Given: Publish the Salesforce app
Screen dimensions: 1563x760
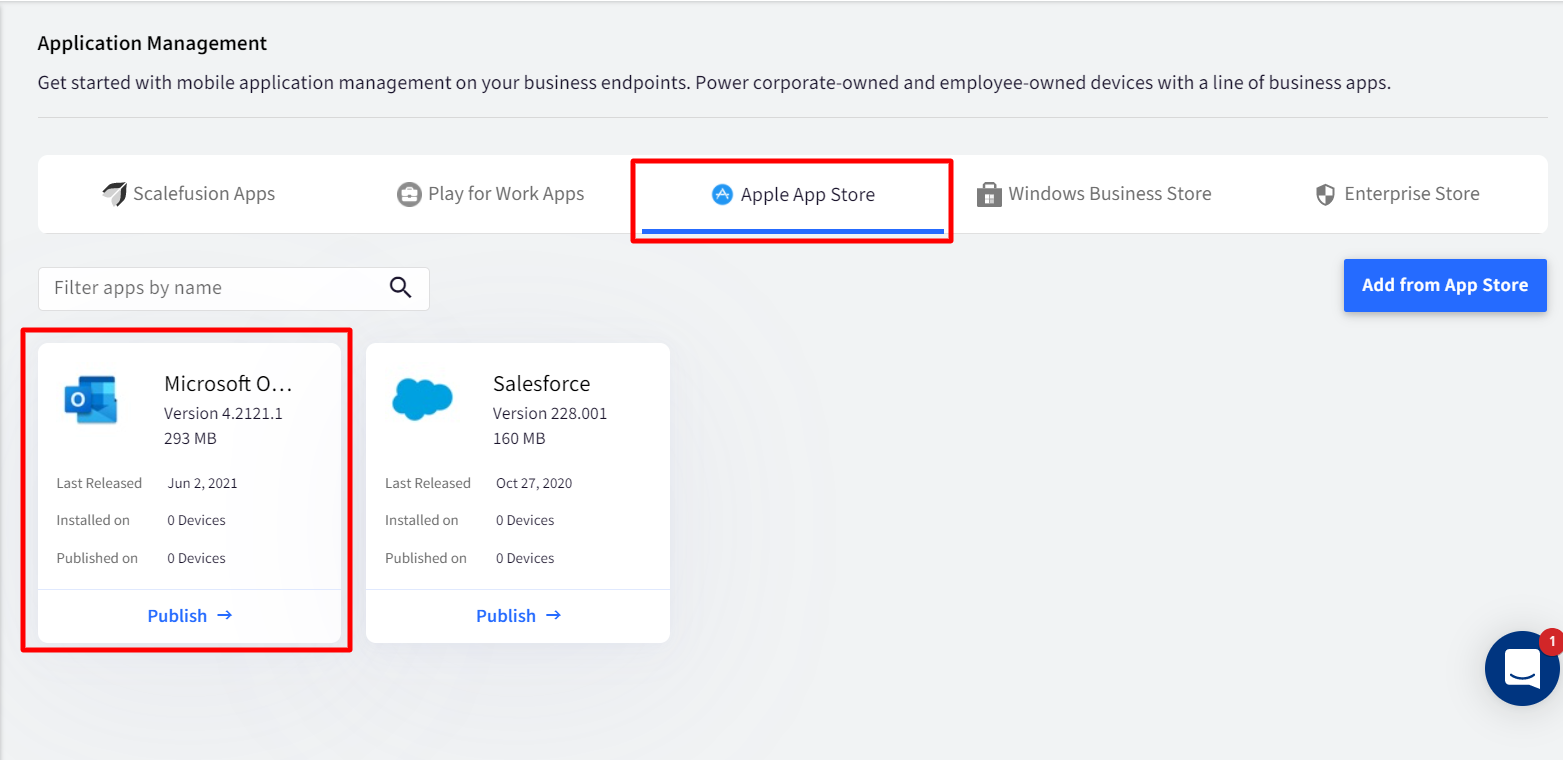Looking at the screenshot, I should click(x=518, y=615).
